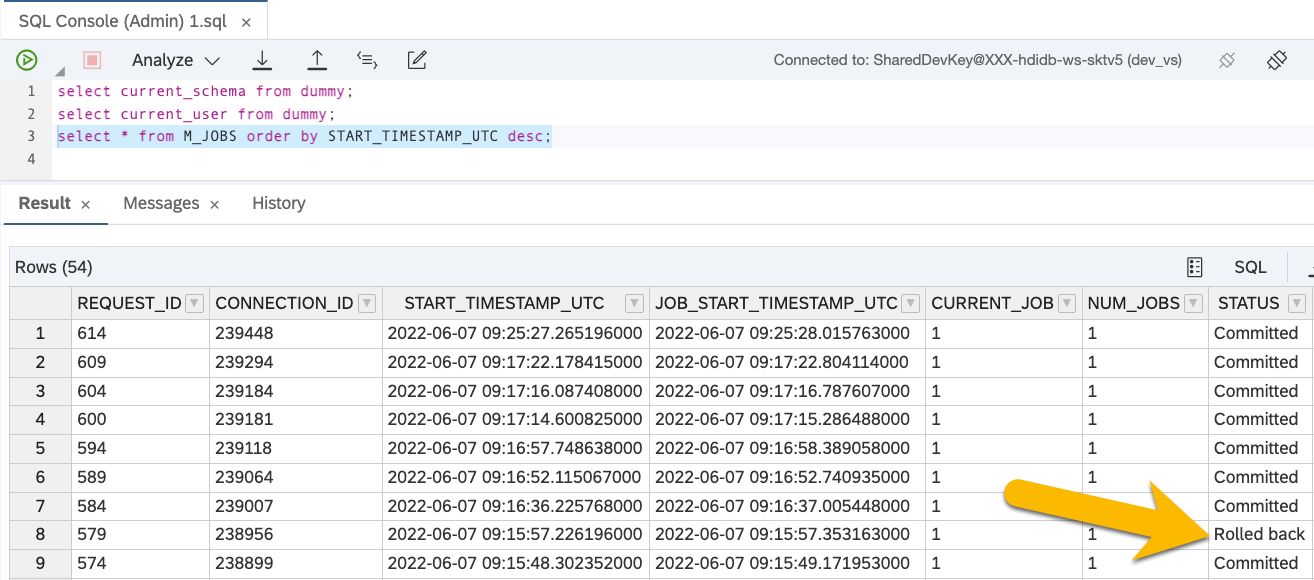This screenshot has height=580, width=1314.
Task: Open the run options small triangle expander
Action: [x=59, y=71]
